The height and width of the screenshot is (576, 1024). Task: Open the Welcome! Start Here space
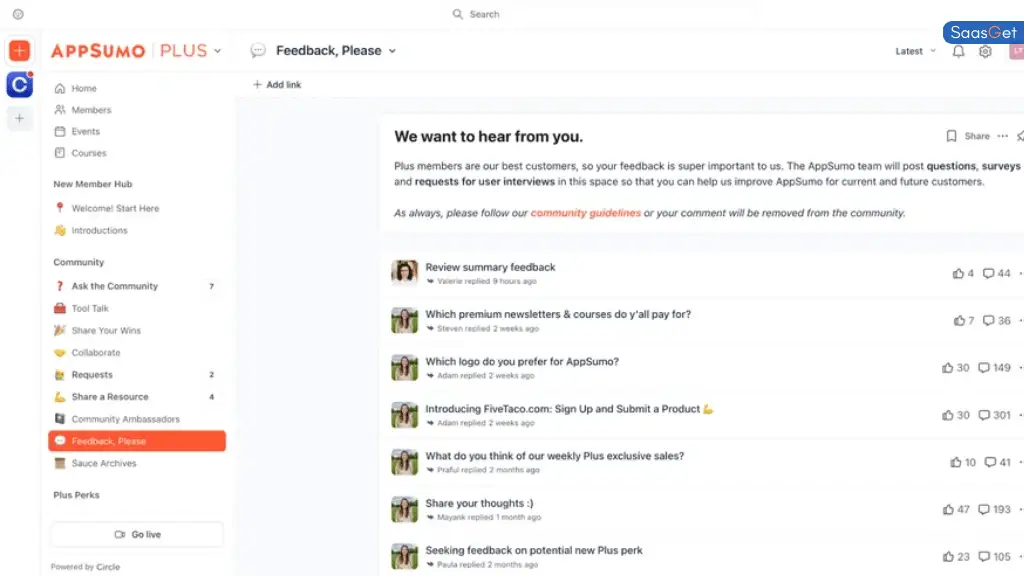coord(136,208)
